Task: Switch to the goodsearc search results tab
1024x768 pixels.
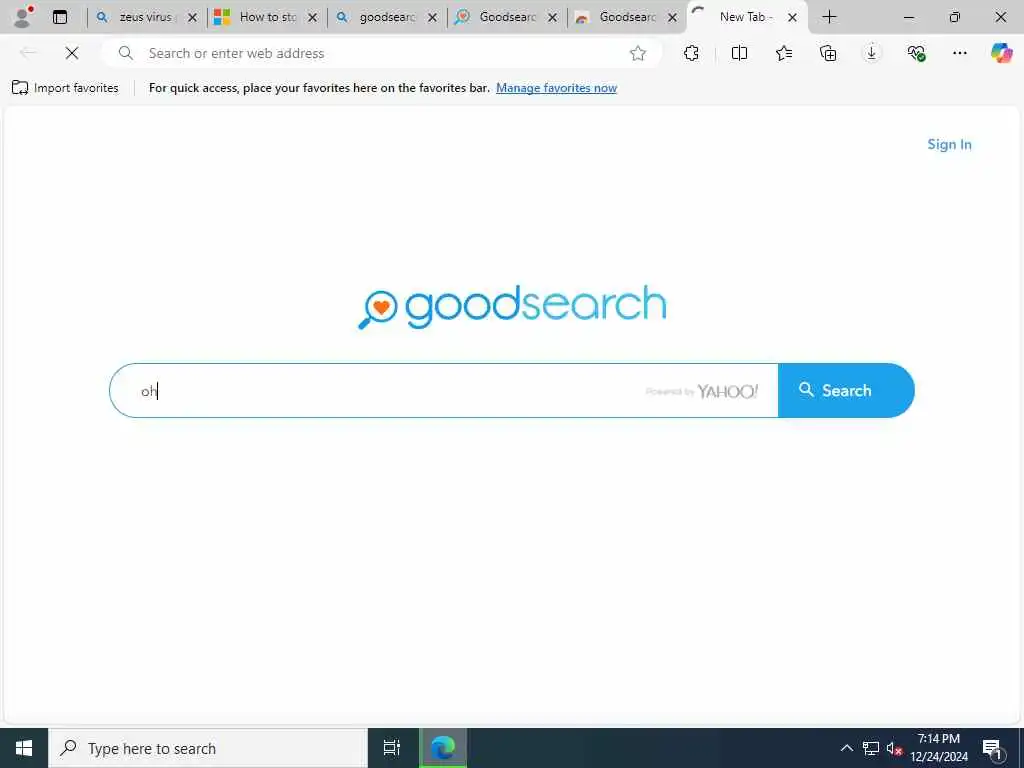Action: click(387, 17)
